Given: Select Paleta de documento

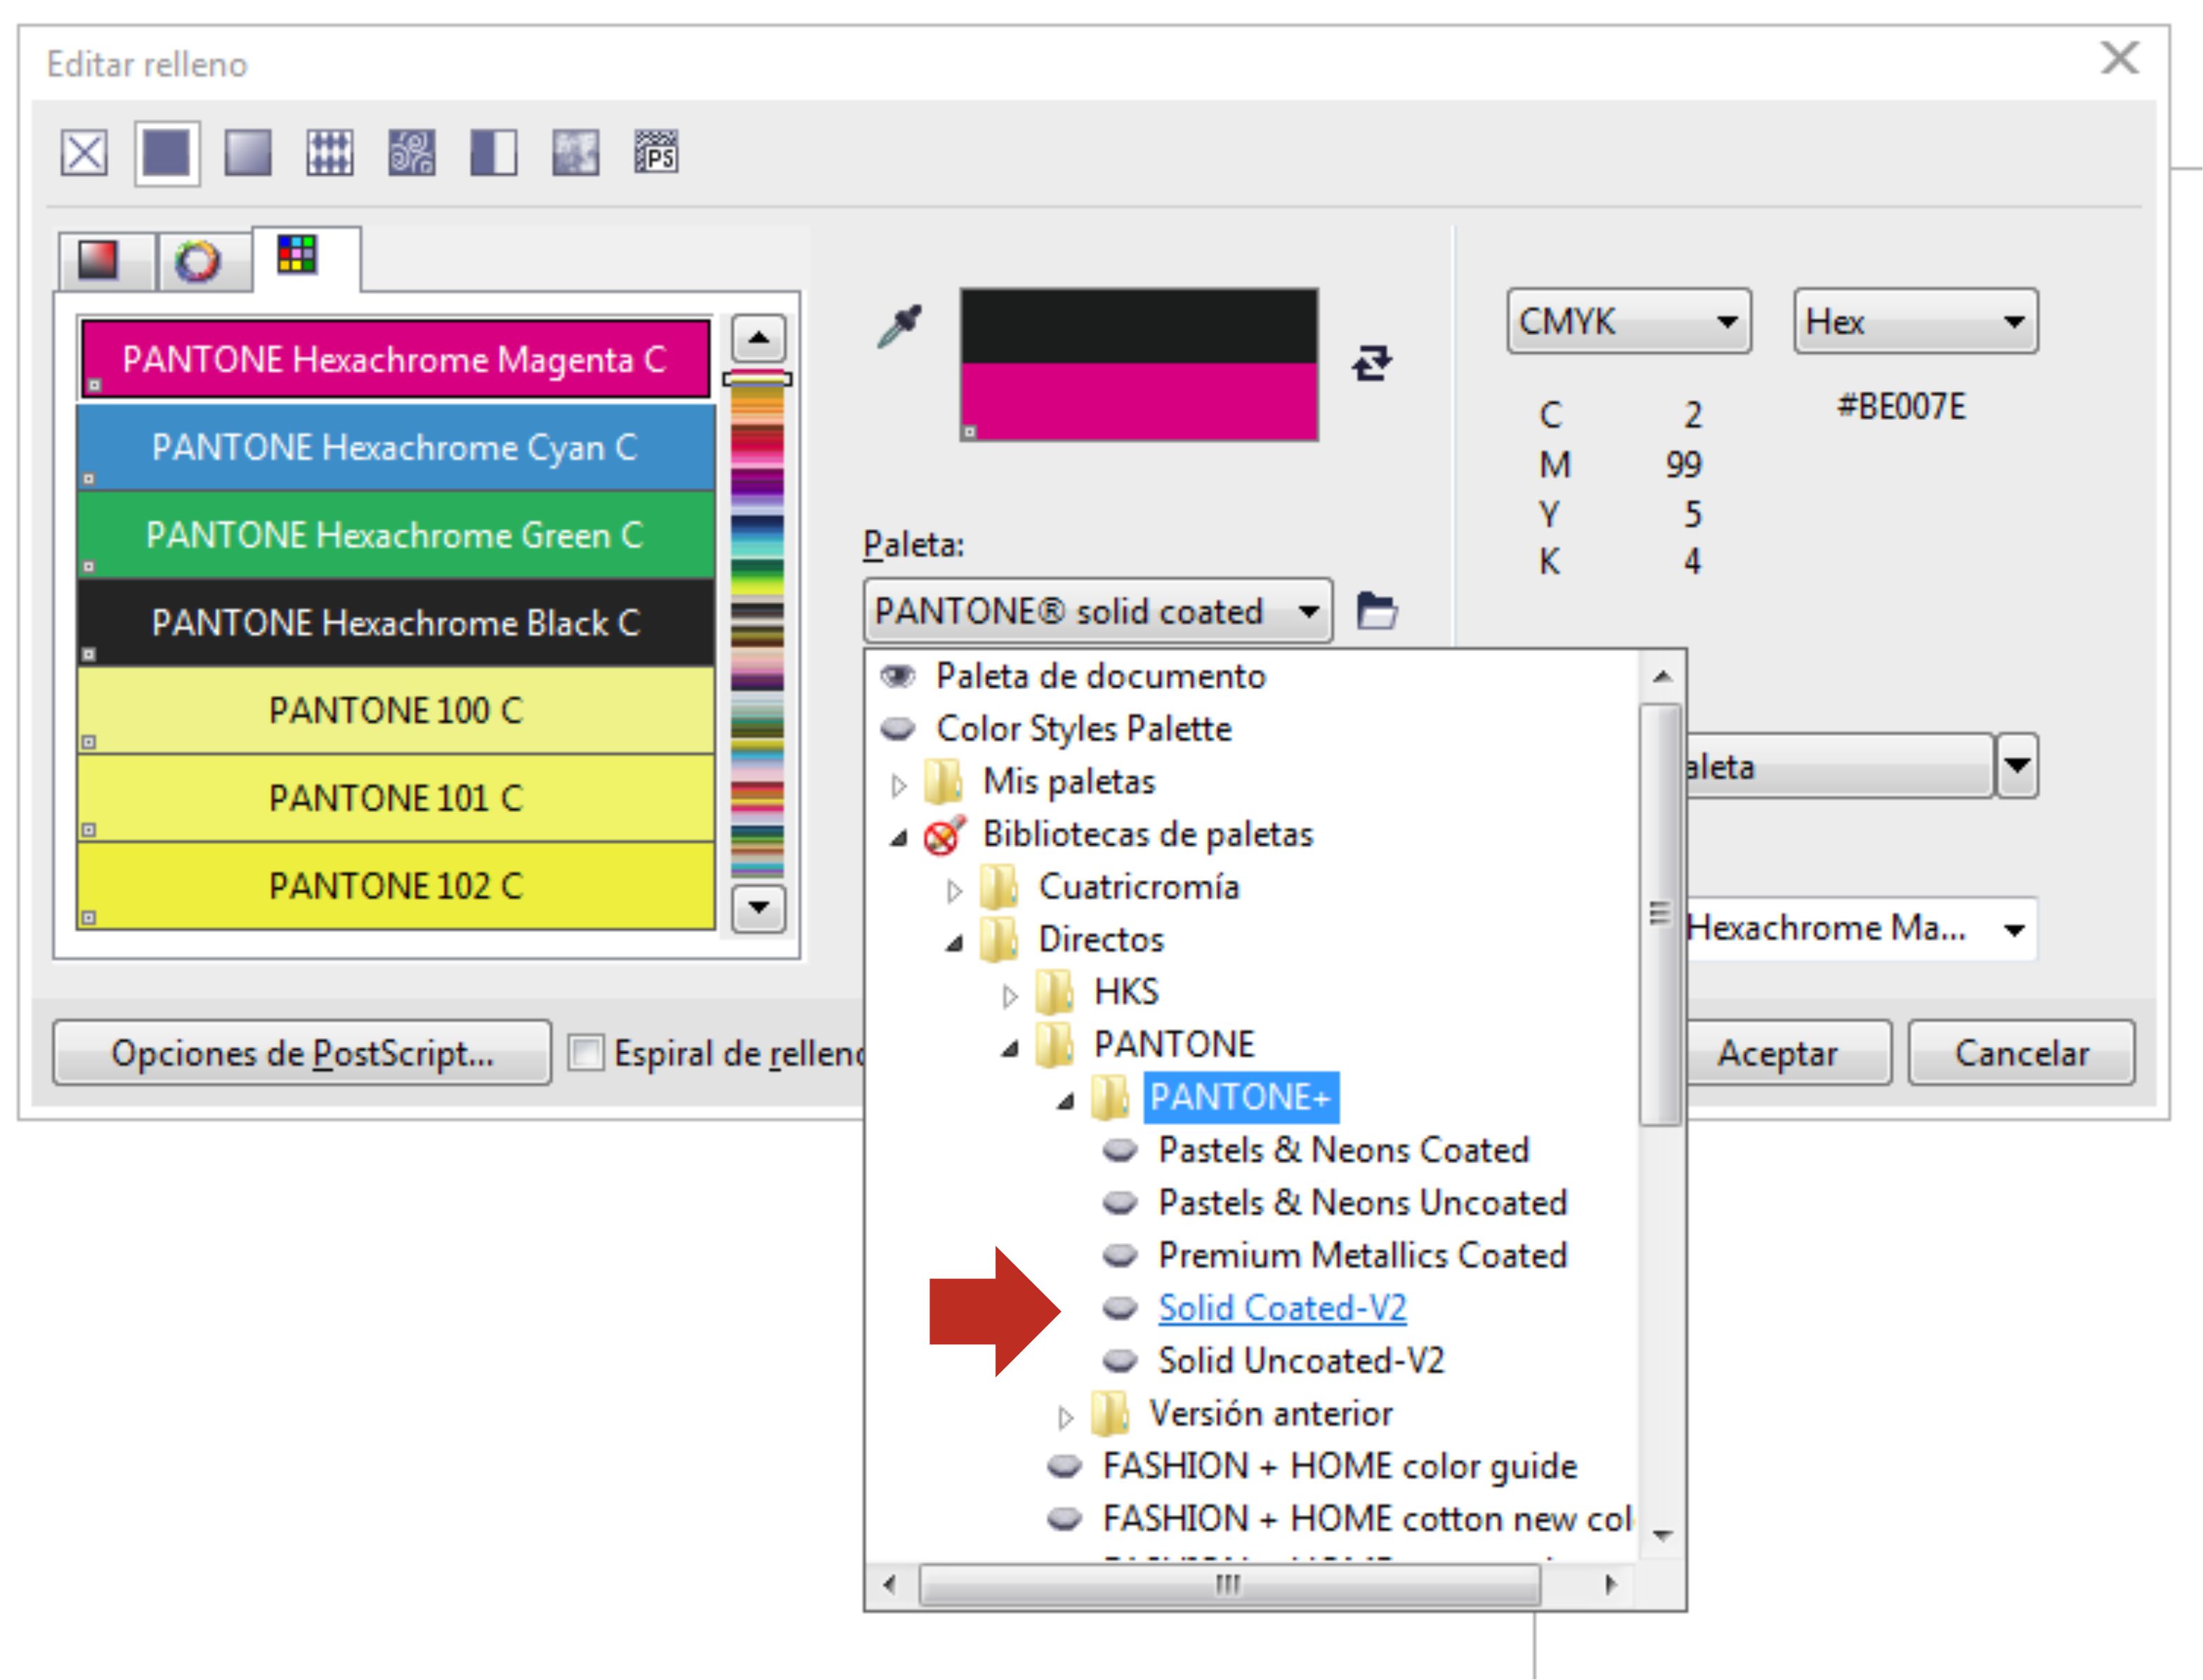Looking at the screenshot, I should click(1100, 676).
